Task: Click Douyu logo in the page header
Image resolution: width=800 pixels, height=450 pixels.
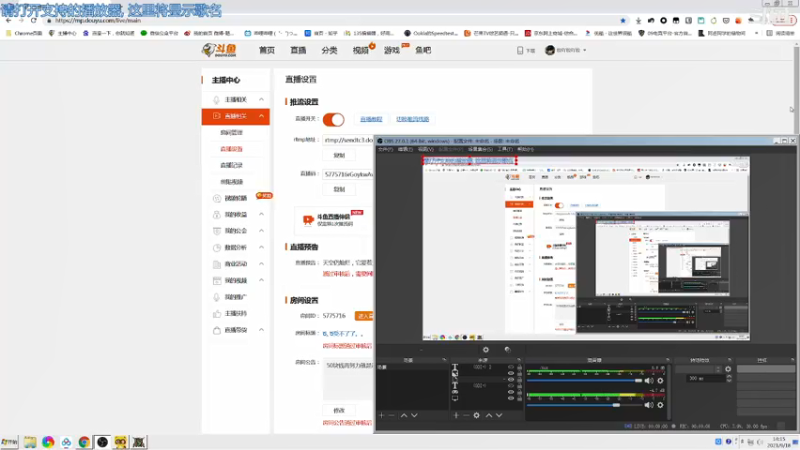Action: click(219, 50)
